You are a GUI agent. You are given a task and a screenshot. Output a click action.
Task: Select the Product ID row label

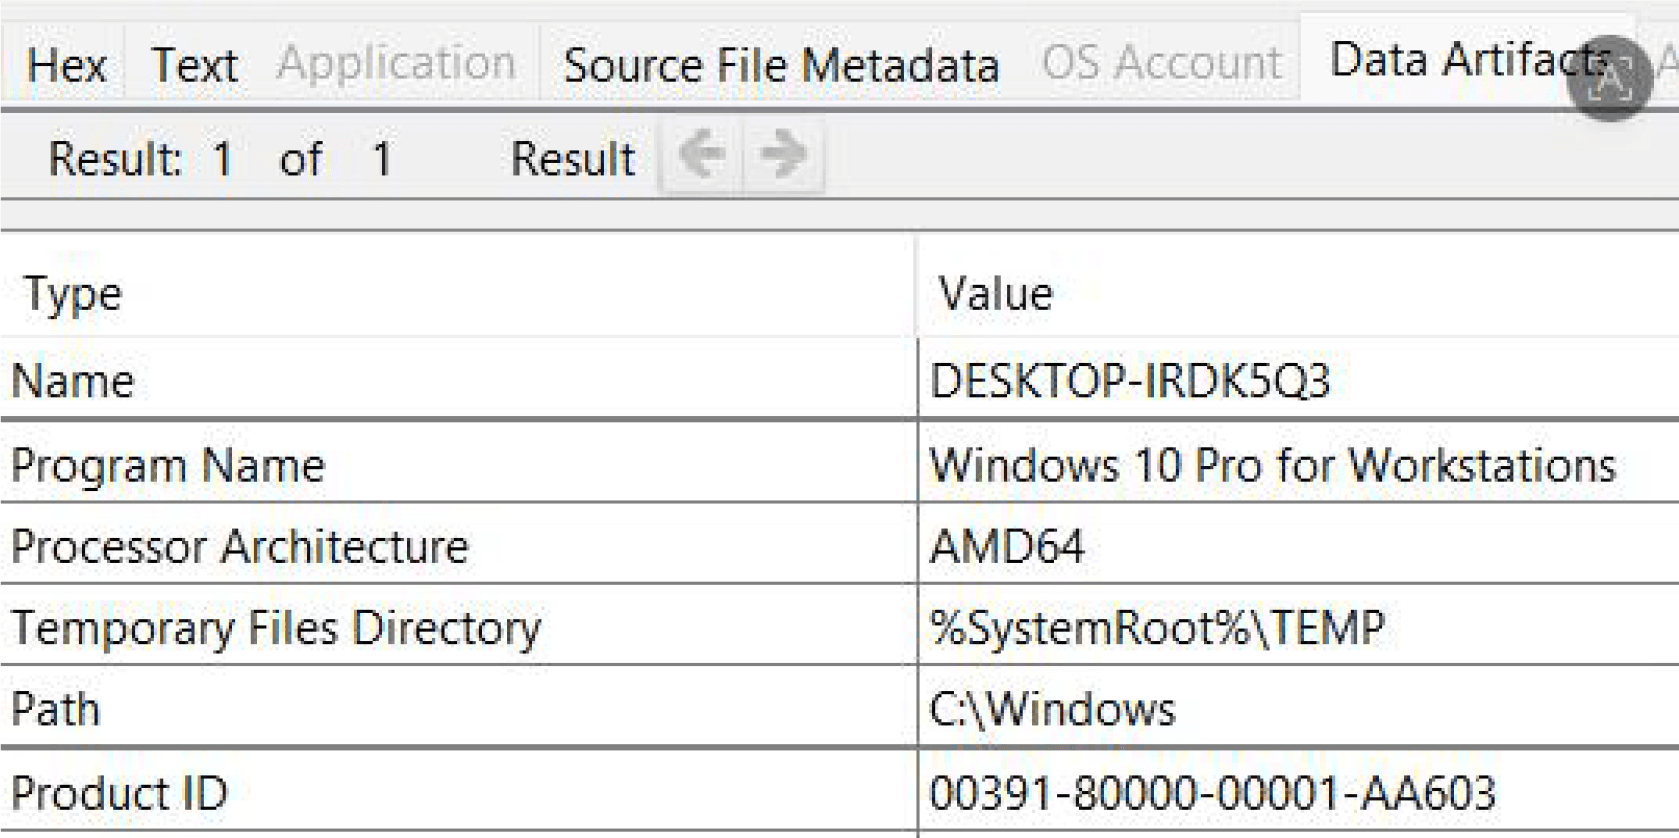(119, 793)
